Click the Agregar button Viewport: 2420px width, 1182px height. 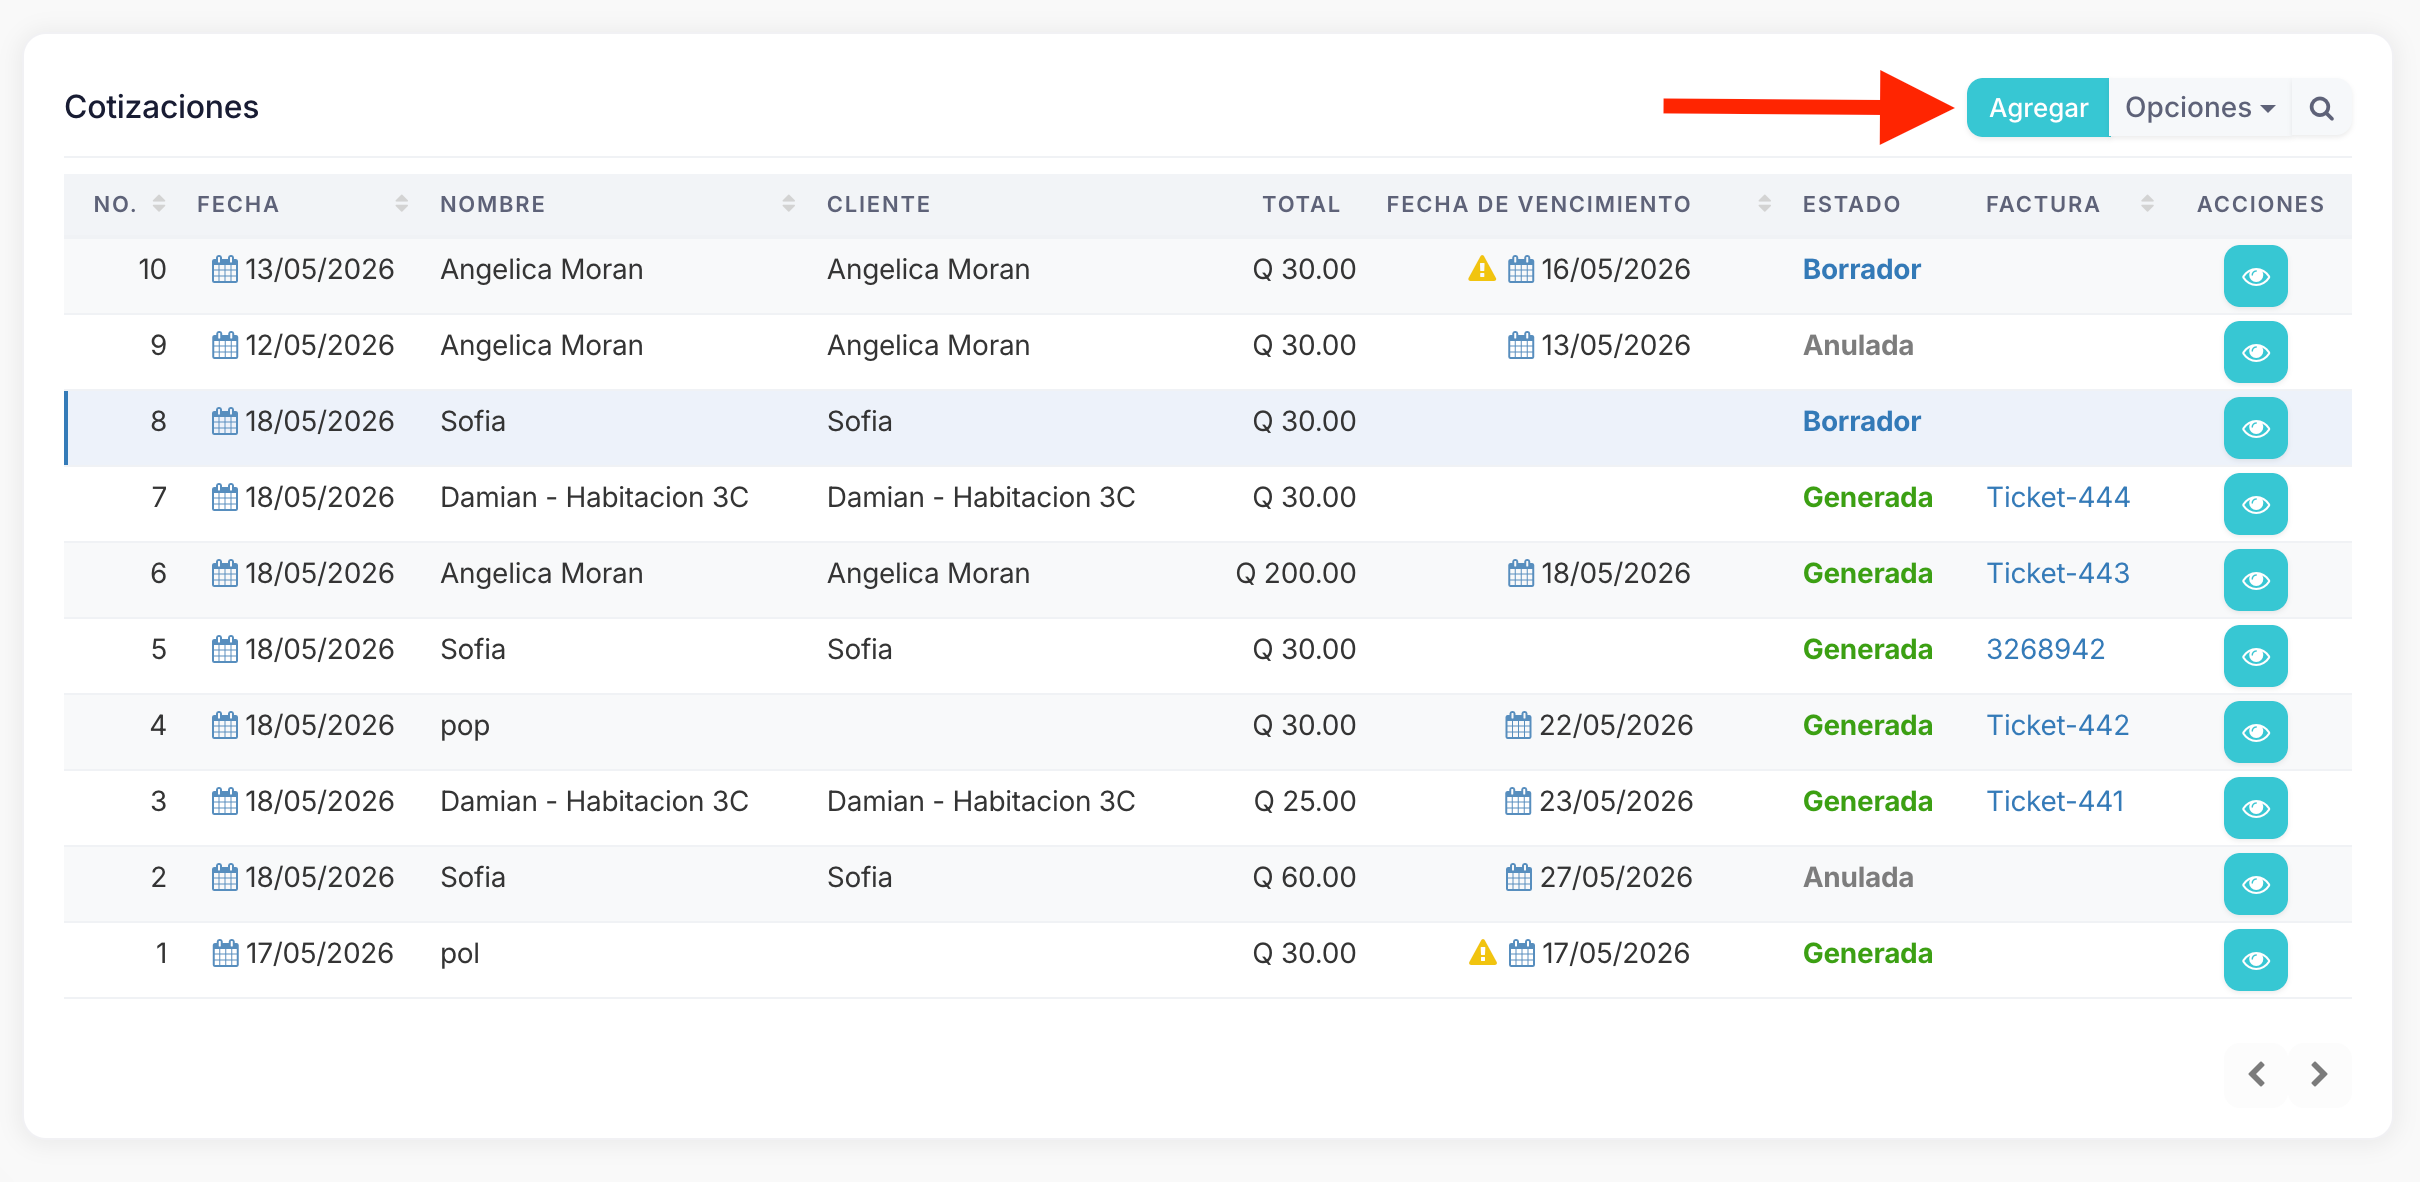point(2038,108)
